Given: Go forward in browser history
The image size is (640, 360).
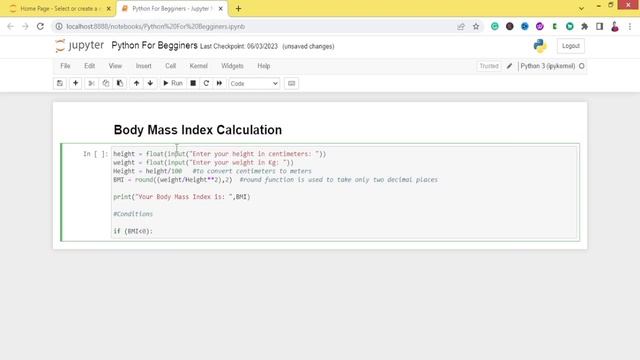Looking at the screenshot, I should [x=25, y=27].
